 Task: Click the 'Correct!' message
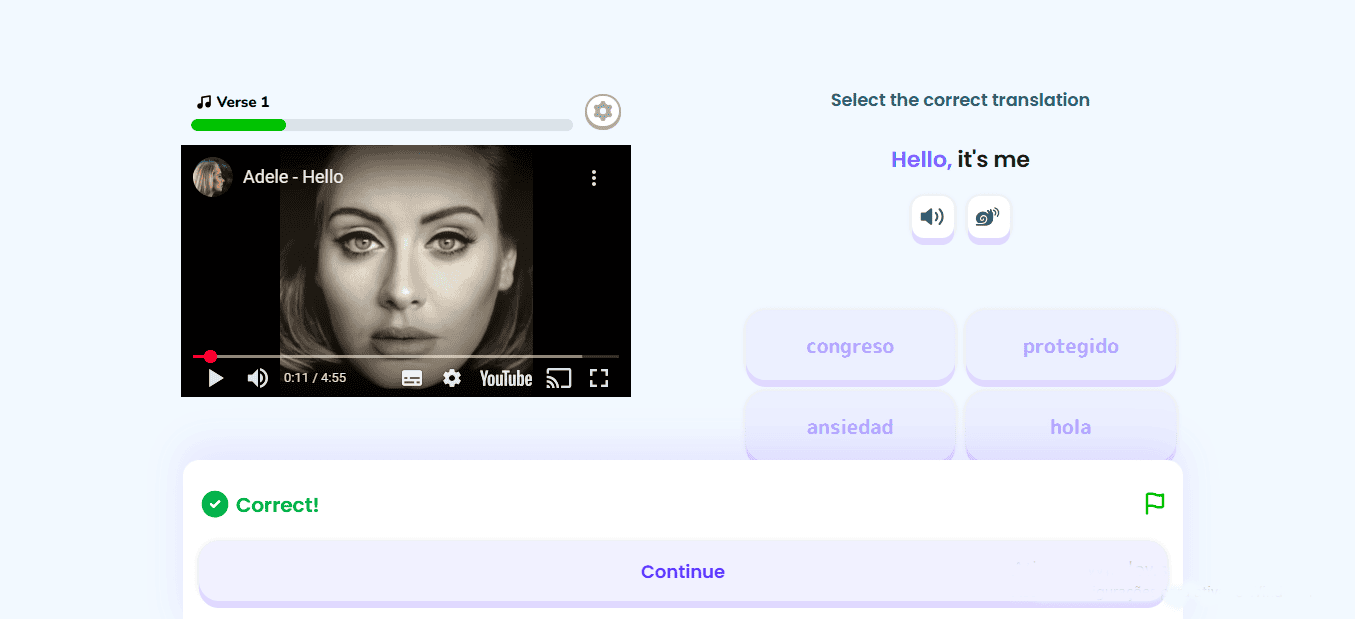277,505
